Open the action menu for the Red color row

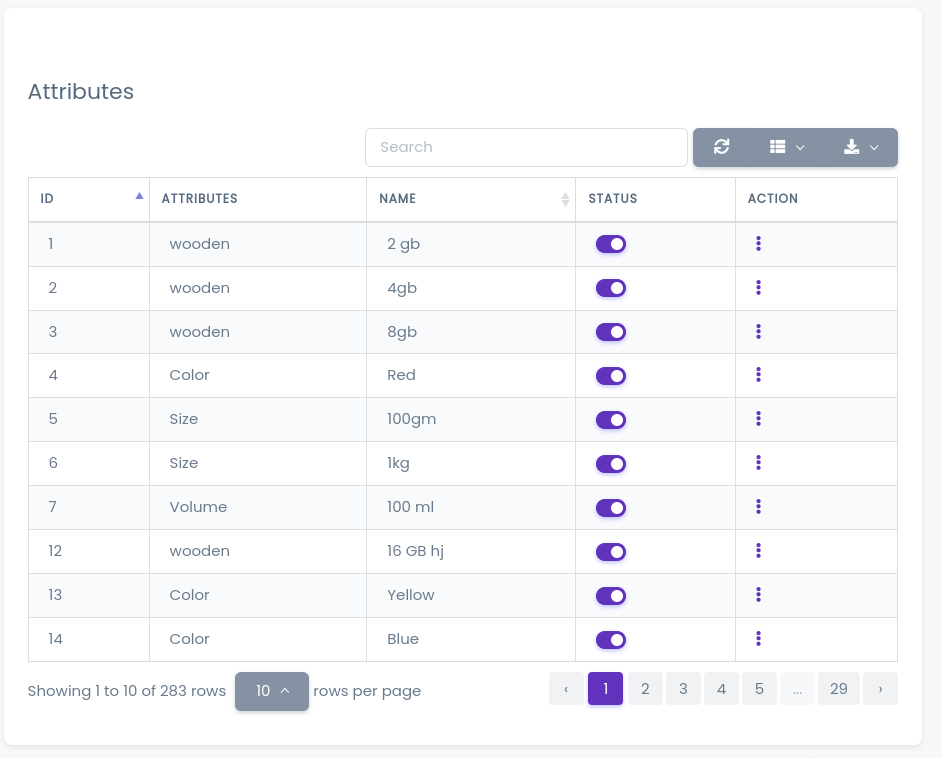click(x=759, y=375)
